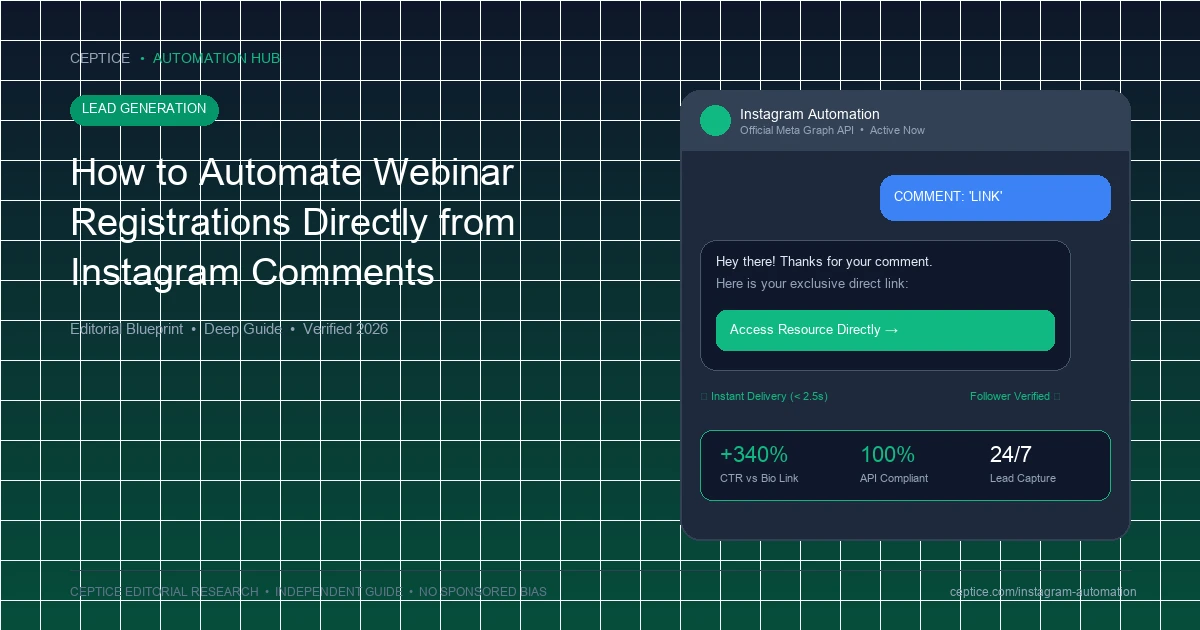Click the Official Meta Graph API label

click(x=797, y=130)
